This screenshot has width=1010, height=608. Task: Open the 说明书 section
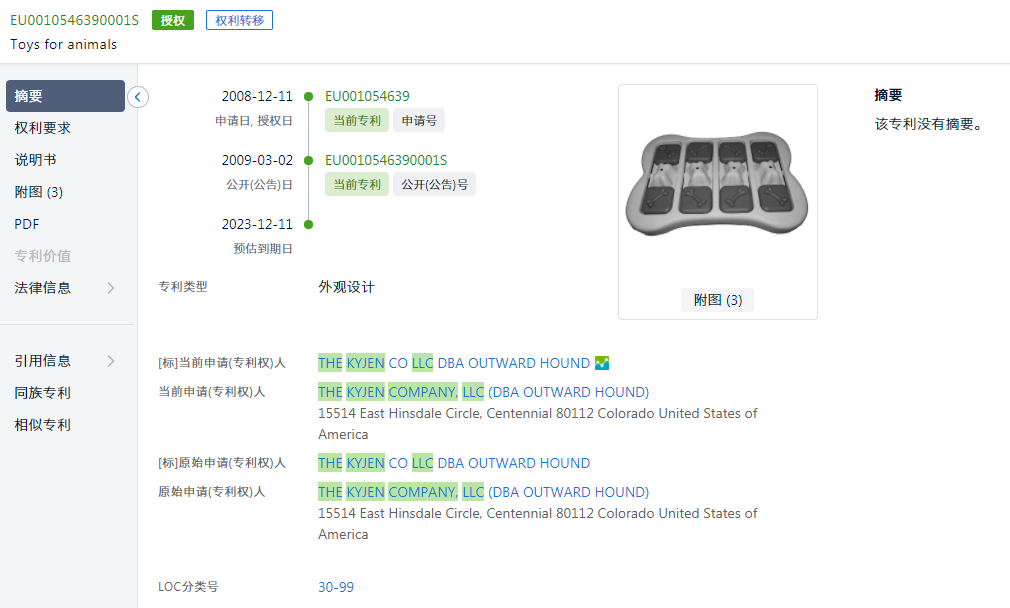point(35,160)
